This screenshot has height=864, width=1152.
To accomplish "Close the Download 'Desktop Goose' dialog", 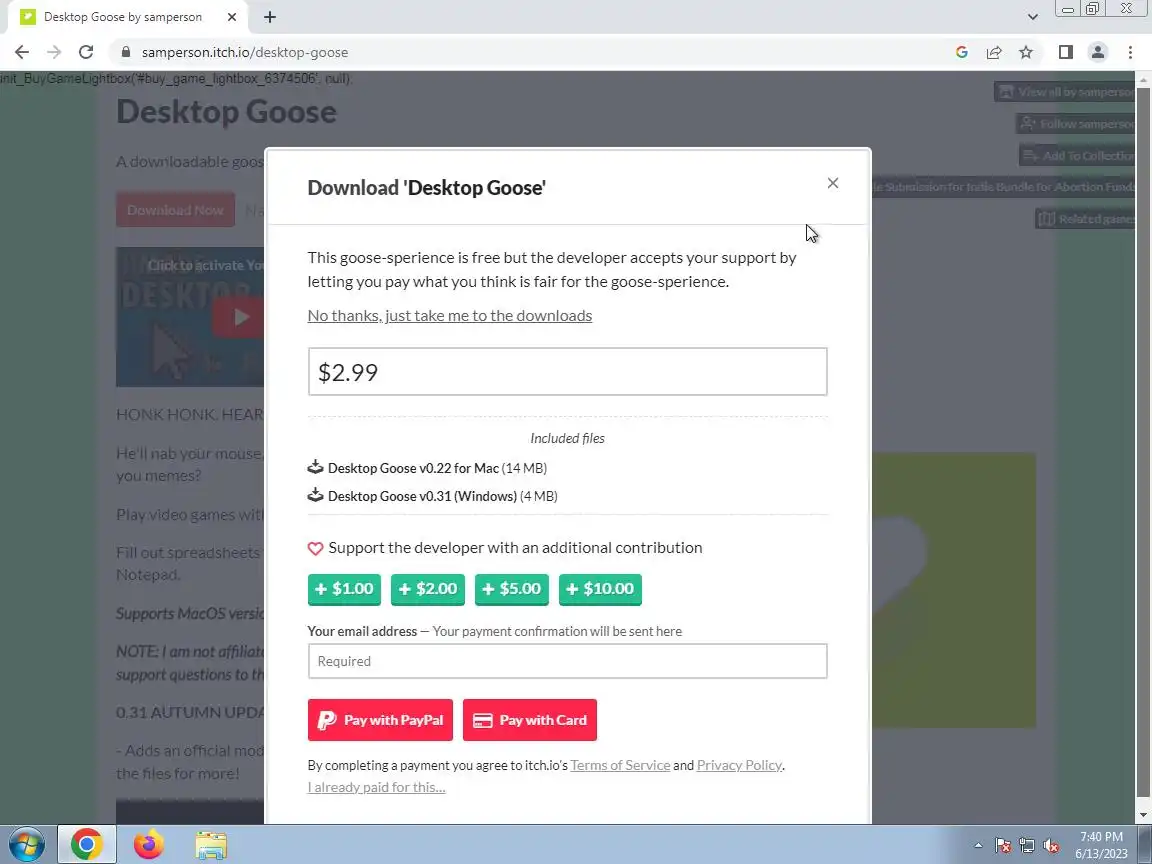I will [x=832, y=183].
